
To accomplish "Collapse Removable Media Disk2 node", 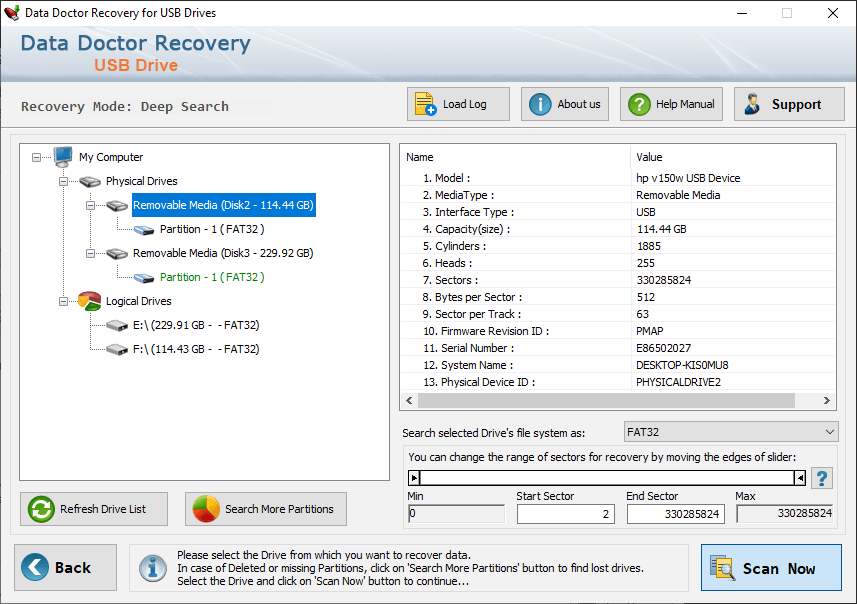I will point(91,206).
